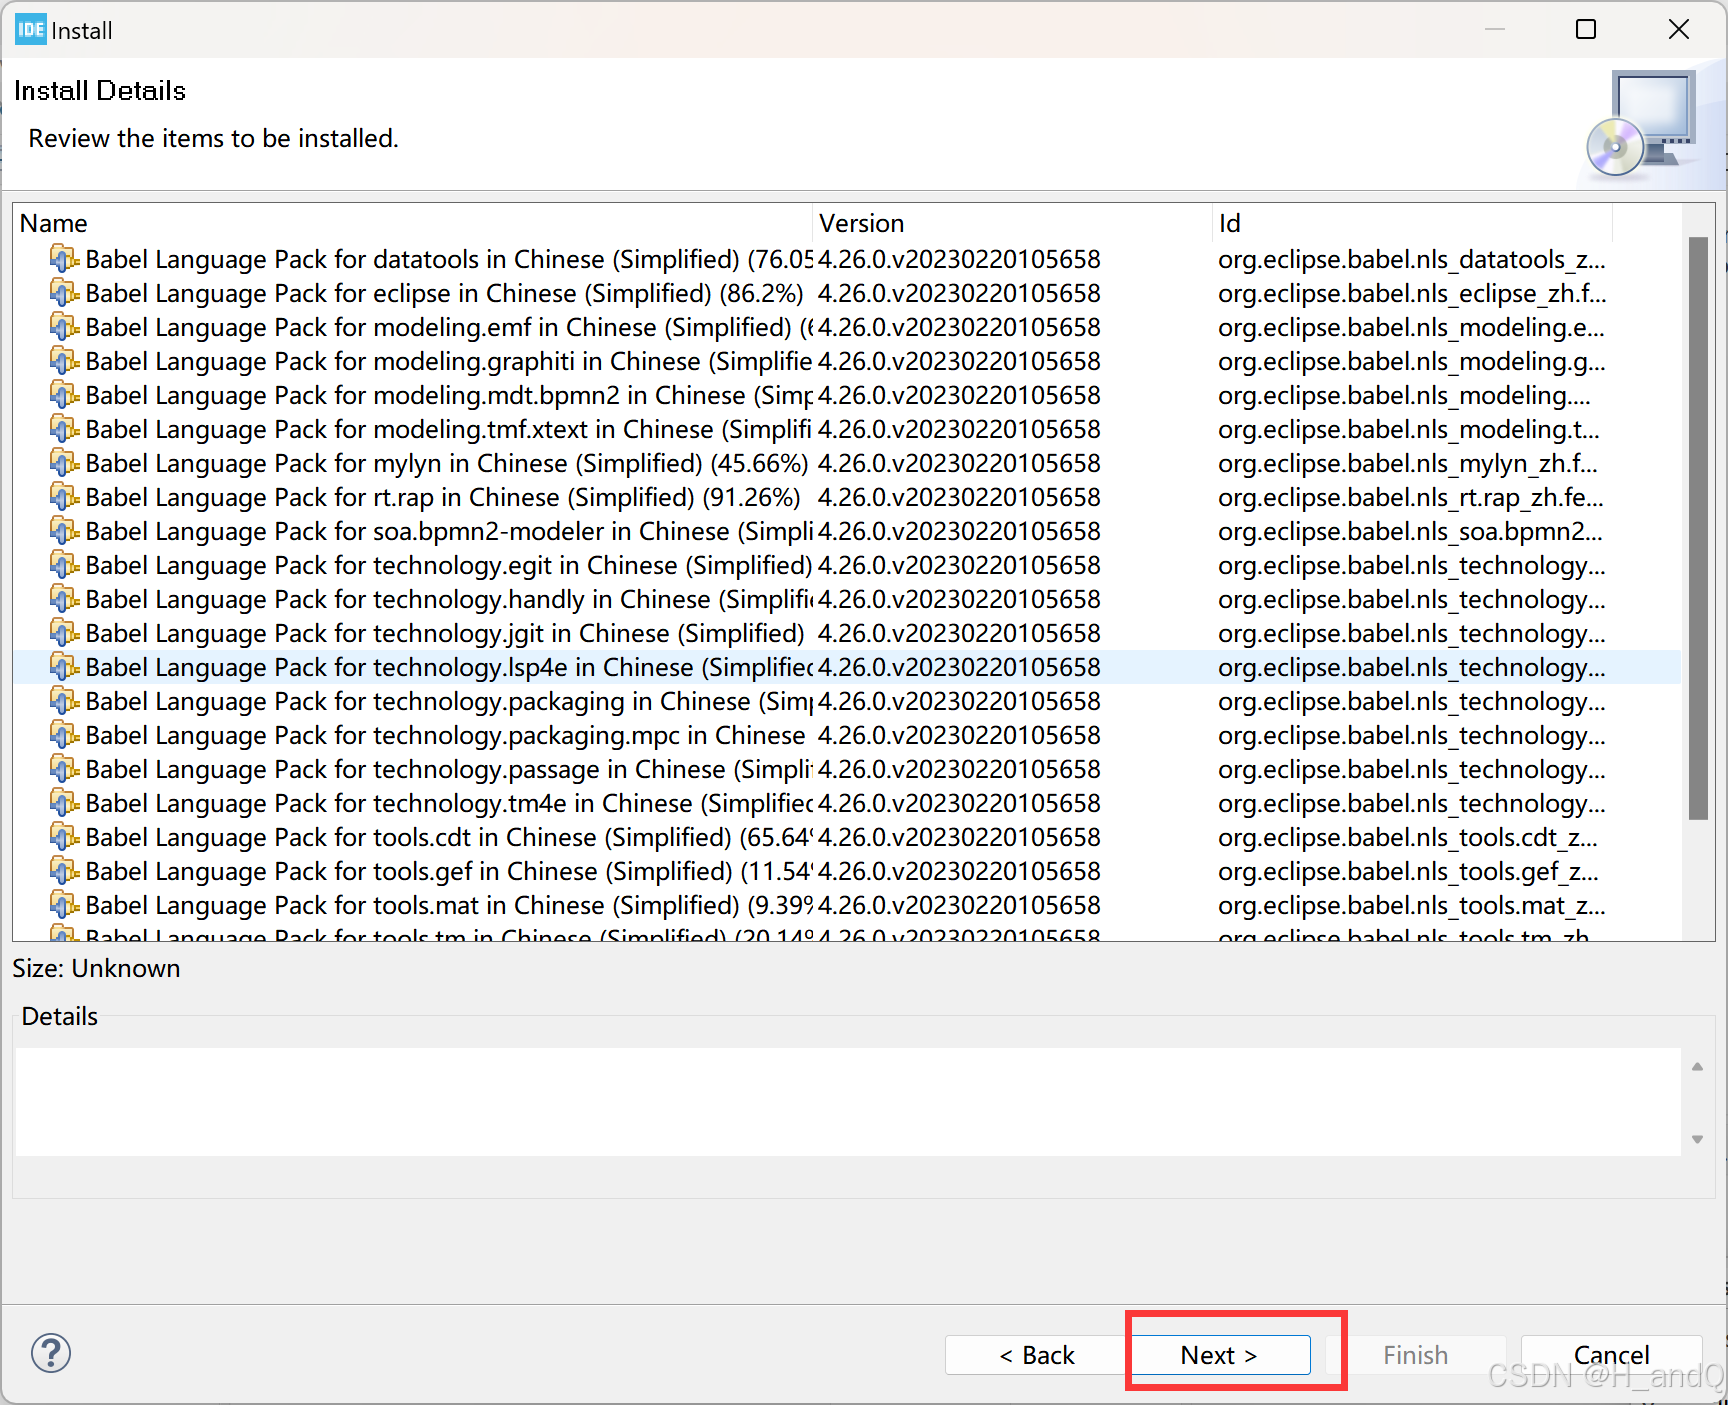
Task: Select Babel Language Pack for eclipse row
Action: pyautogui.click(x=846, y=293)
